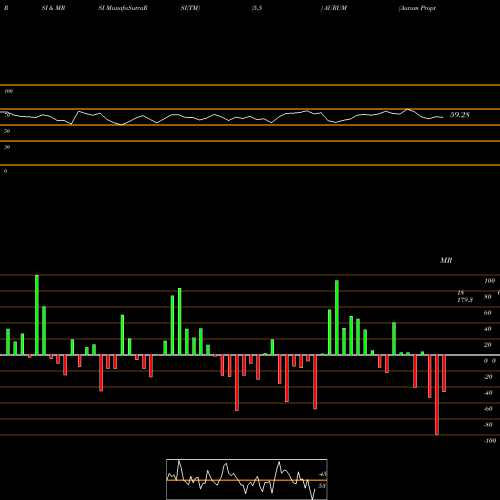
Task: Click the longest red MR bar reaching -100
Action: click(x=437, y=395)
